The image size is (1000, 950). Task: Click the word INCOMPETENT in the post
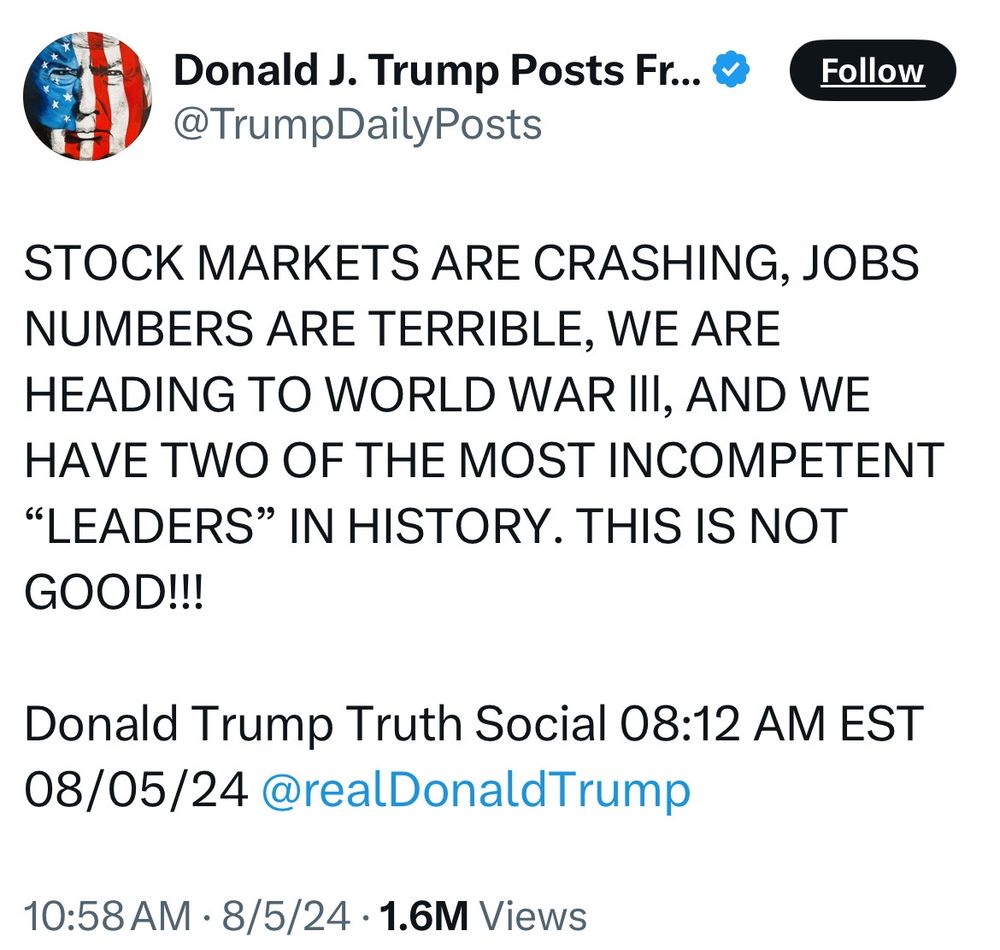pyautogui.click(x=777, y=460)
